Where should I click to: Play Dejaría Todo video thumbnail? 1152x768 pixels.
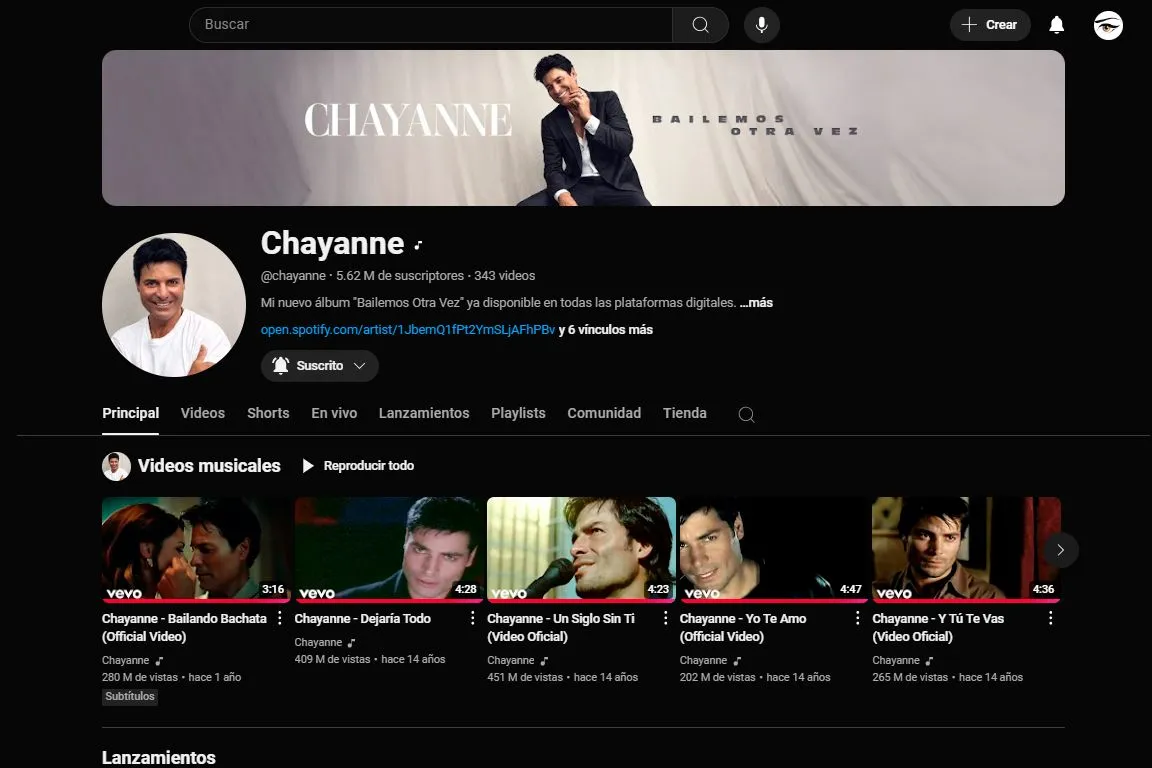pyautogui.click(x=388, y=550)
